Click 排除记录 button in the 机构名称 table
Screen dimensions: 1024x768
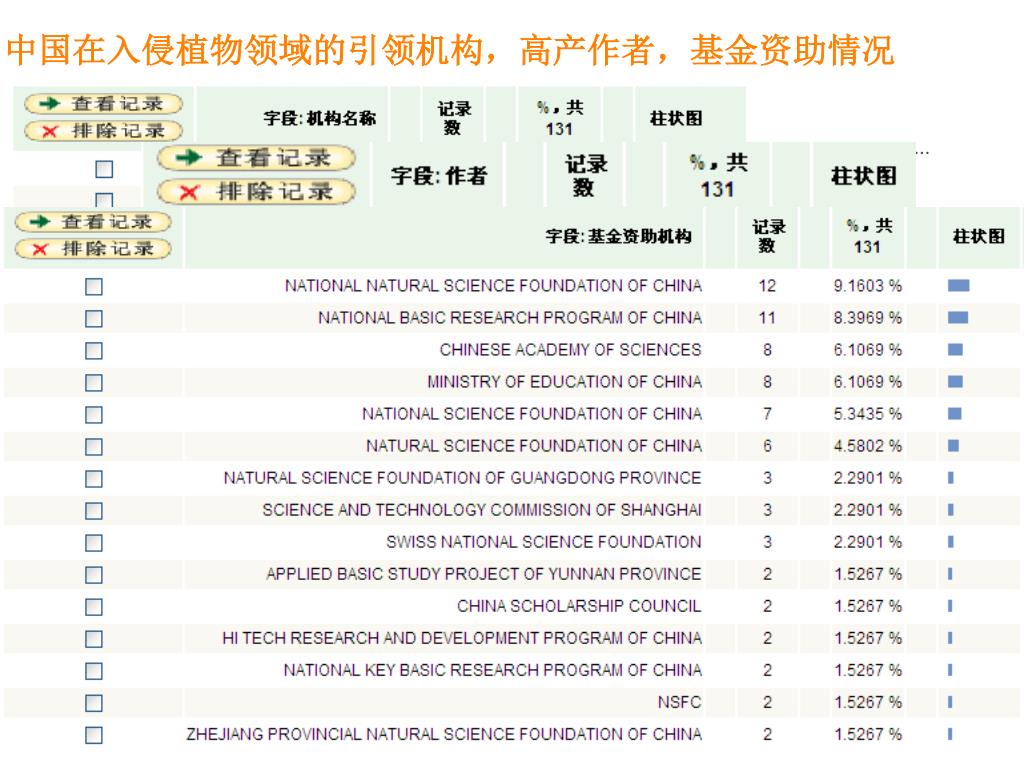point(103,131)
